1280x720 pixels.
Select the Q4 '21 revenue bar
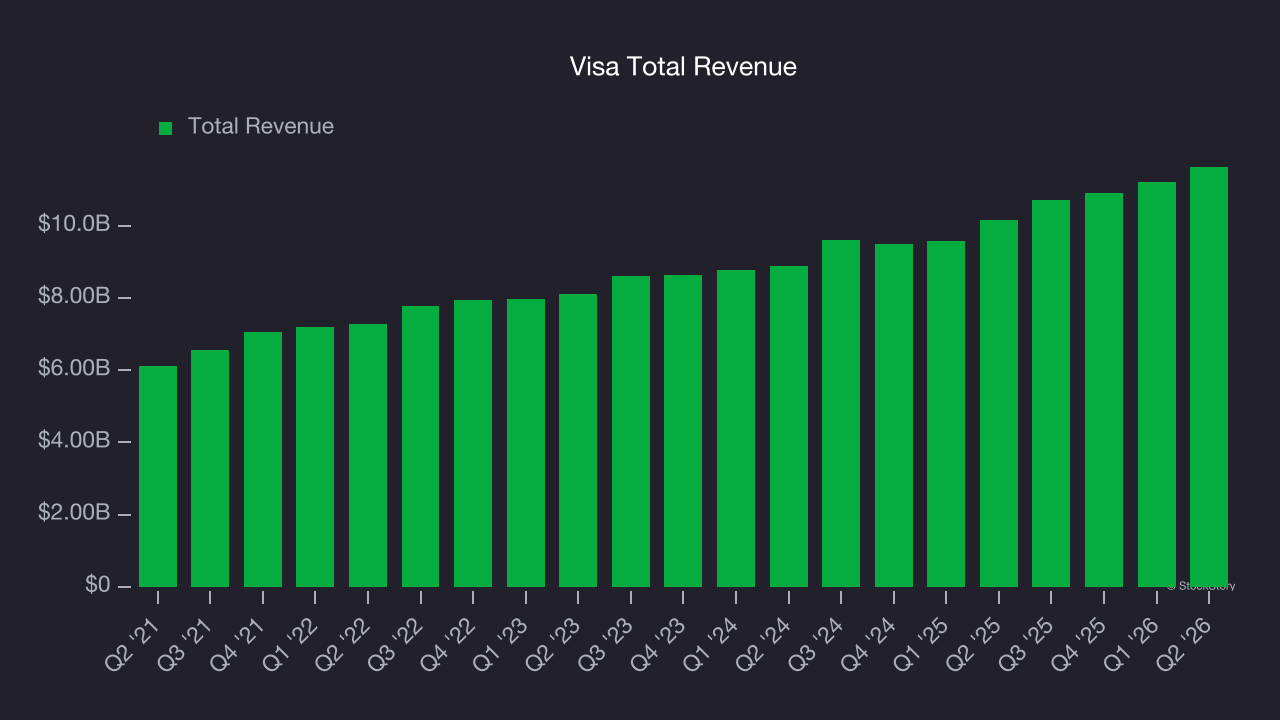click(263, 459)
